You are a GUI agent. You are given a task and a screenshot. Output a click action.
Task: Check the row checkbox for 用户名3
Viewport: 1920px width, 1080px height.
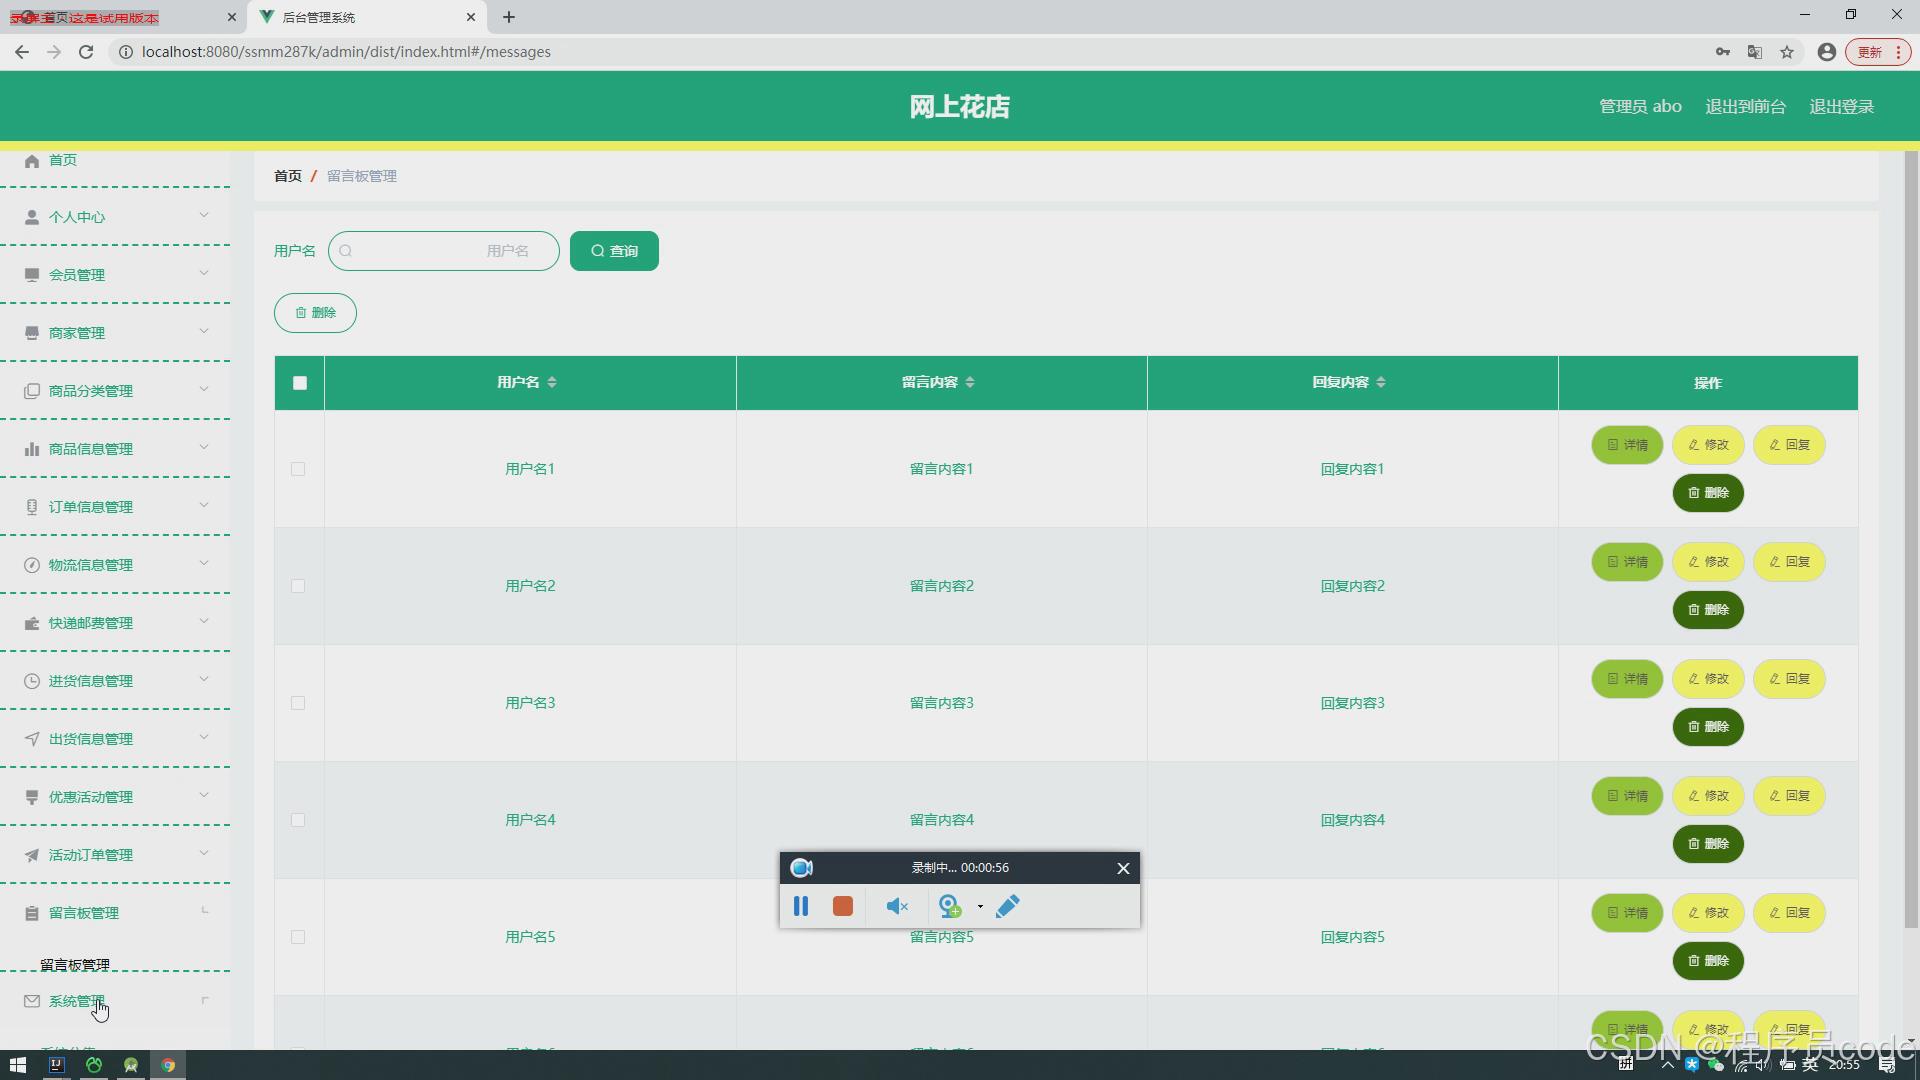[298, 703]
